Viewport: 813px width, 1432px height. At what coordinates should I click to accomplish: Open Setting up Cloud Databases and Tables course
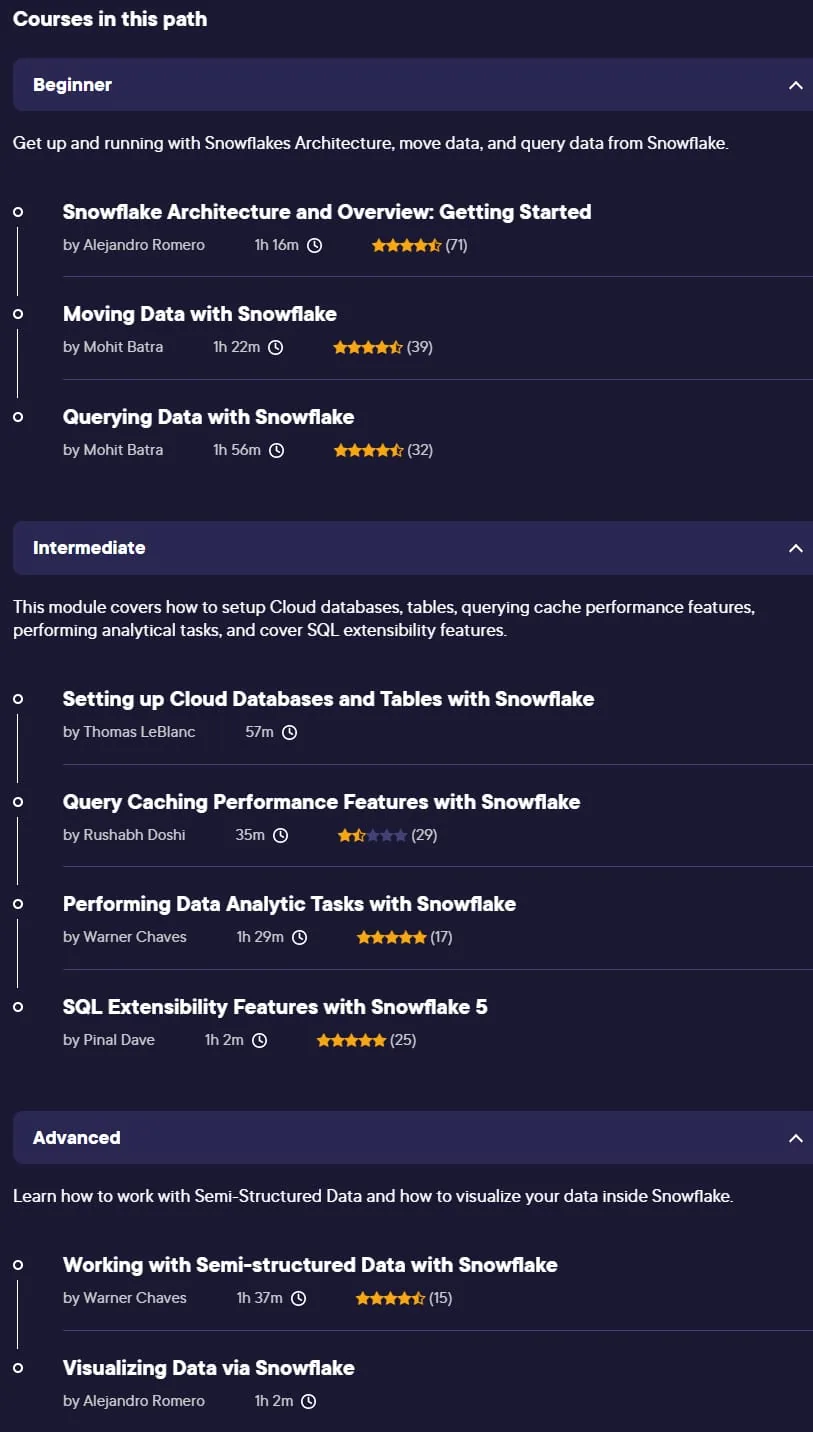coord(328,699)
